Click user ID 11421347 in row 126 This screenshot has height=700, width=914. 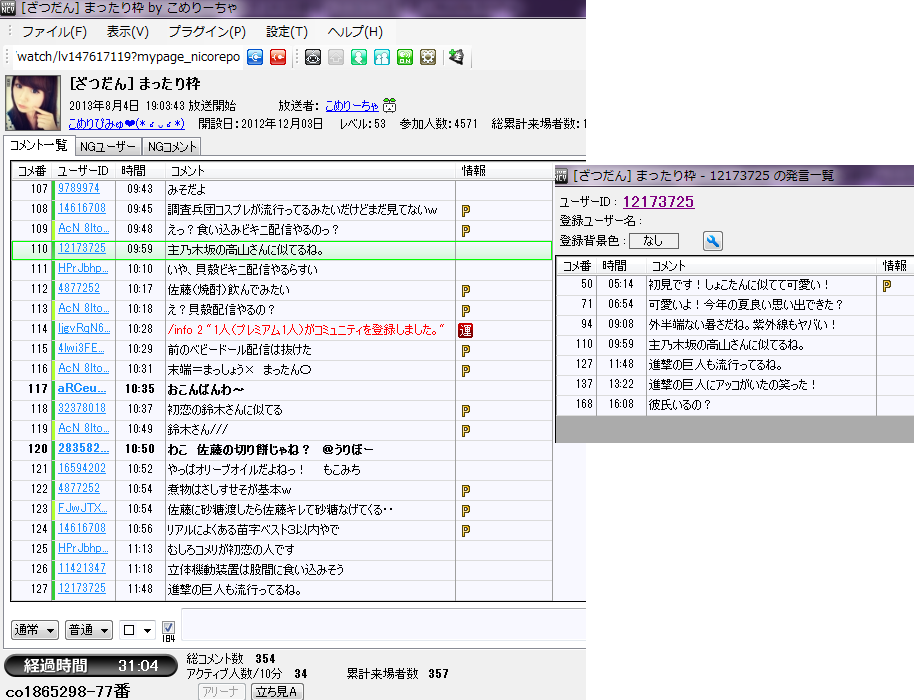point(82,568)
